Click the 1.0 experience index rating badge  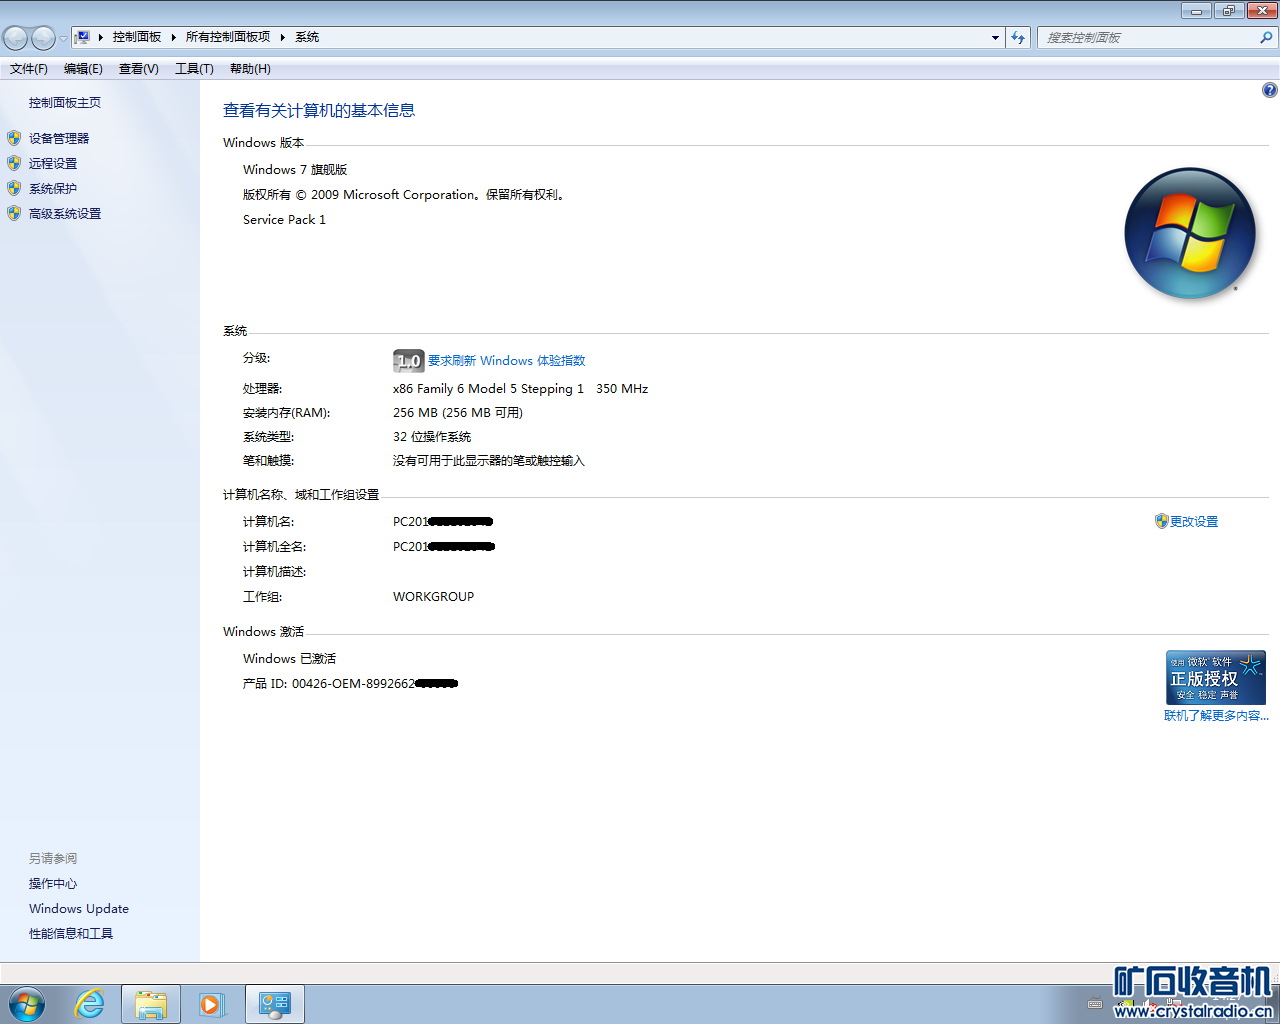409,361
